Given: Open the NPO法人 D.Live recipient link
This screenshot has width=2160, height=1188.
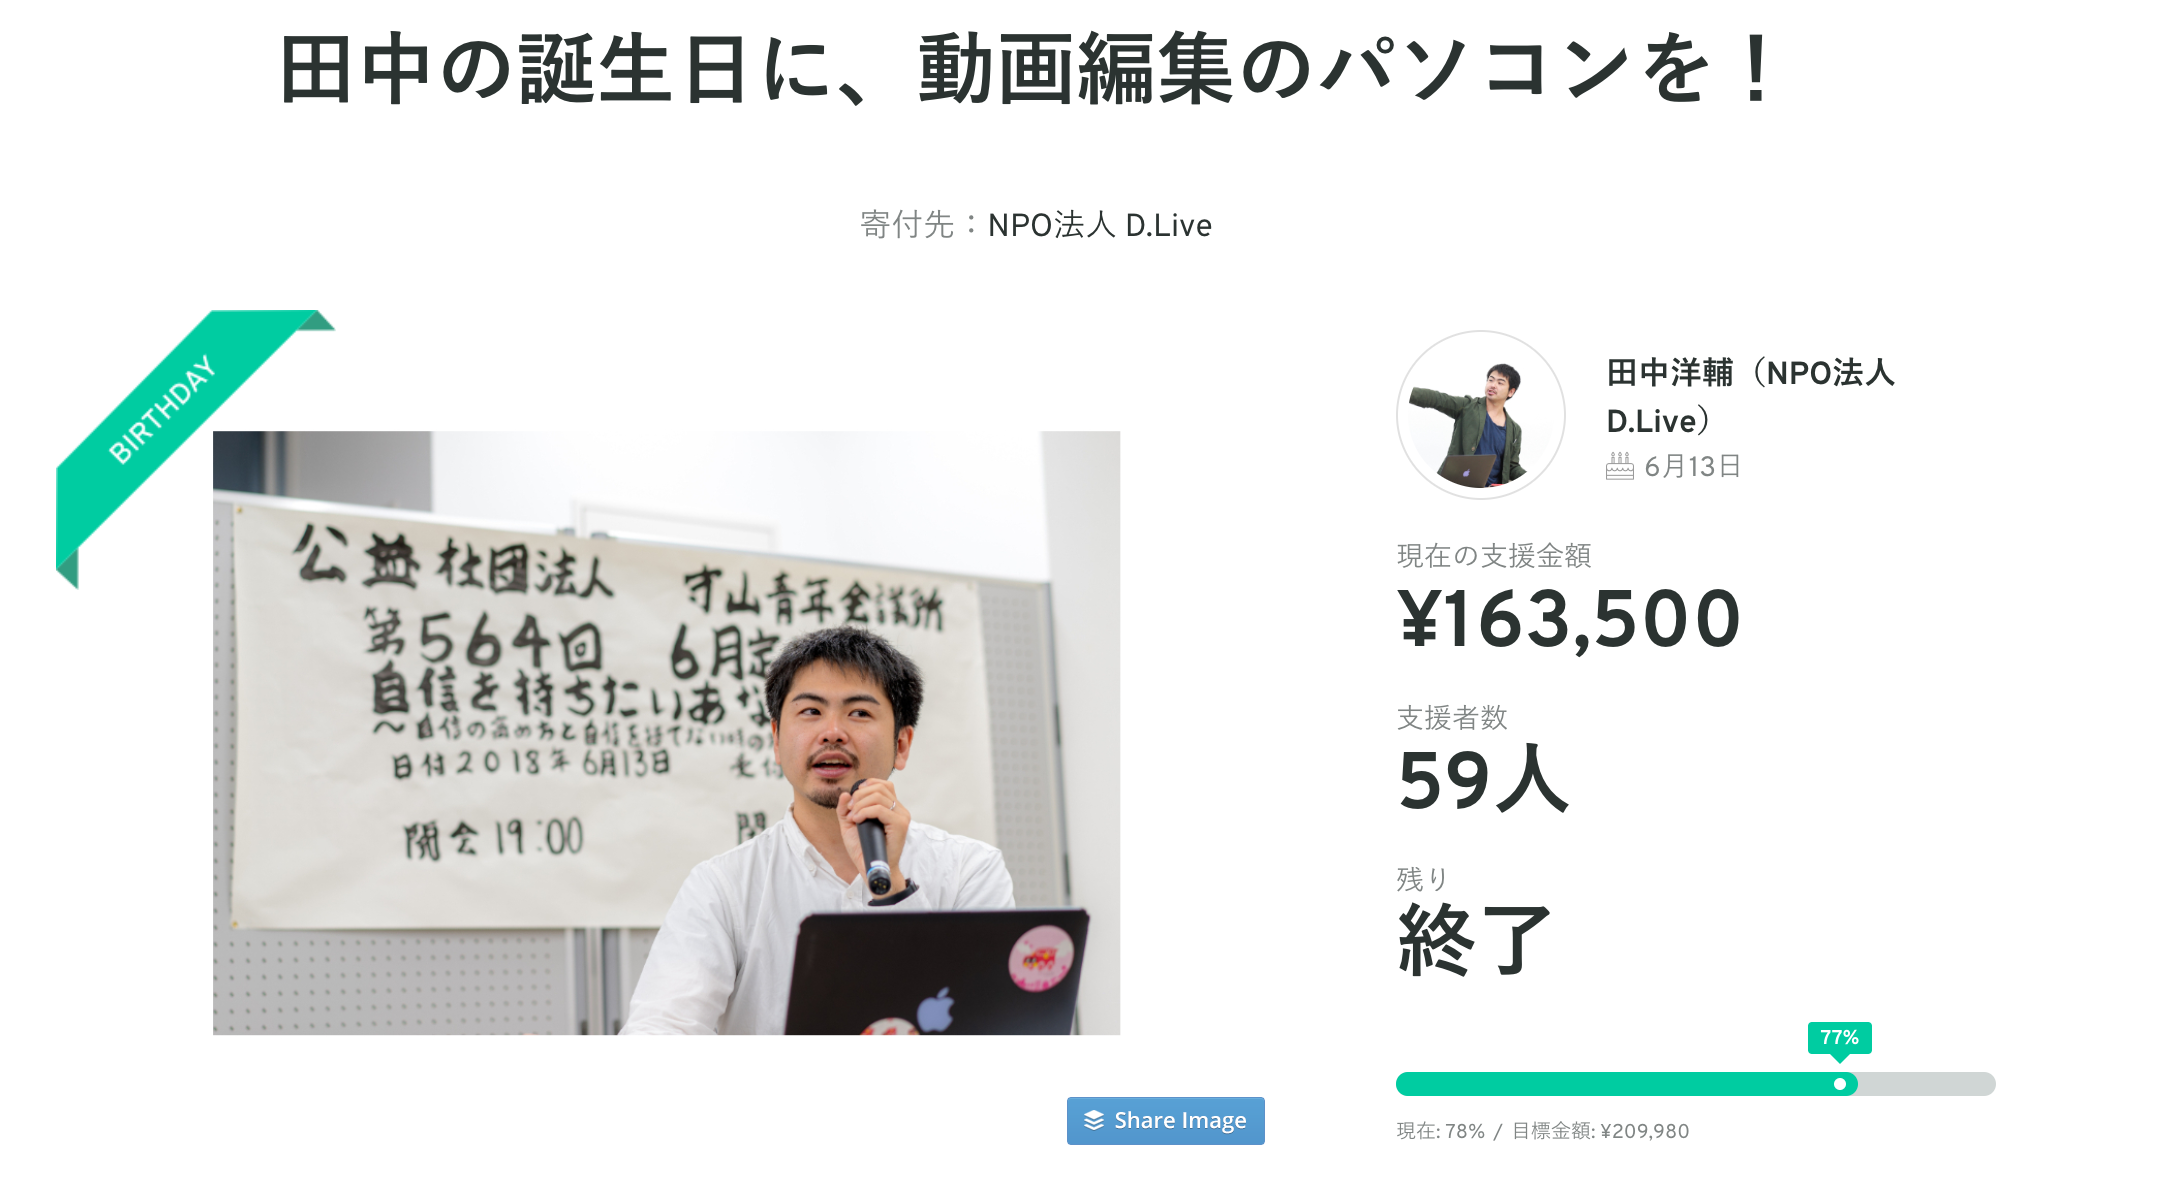Looking at the screenshot, I should pos(1099,225).
